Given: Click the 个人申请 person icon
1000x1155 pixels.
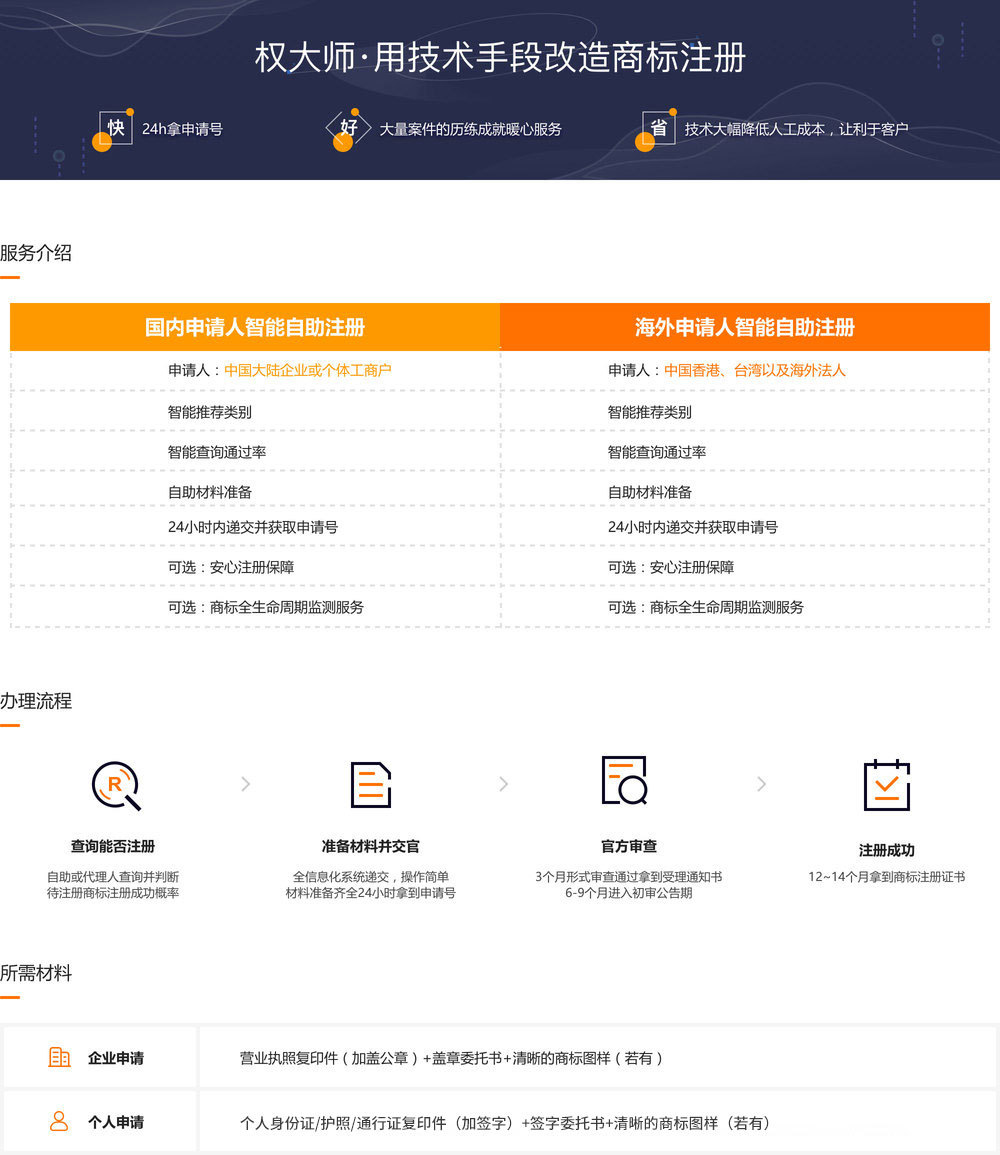Looking at the screenshot, I should click(x=59, y=1121).
